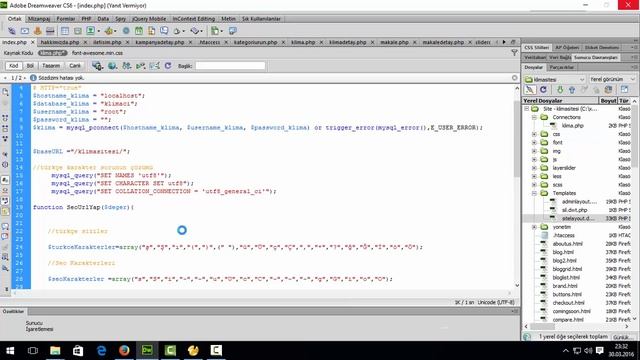Expand the yonetim folder
640x360 pixels.
point(534,227)
